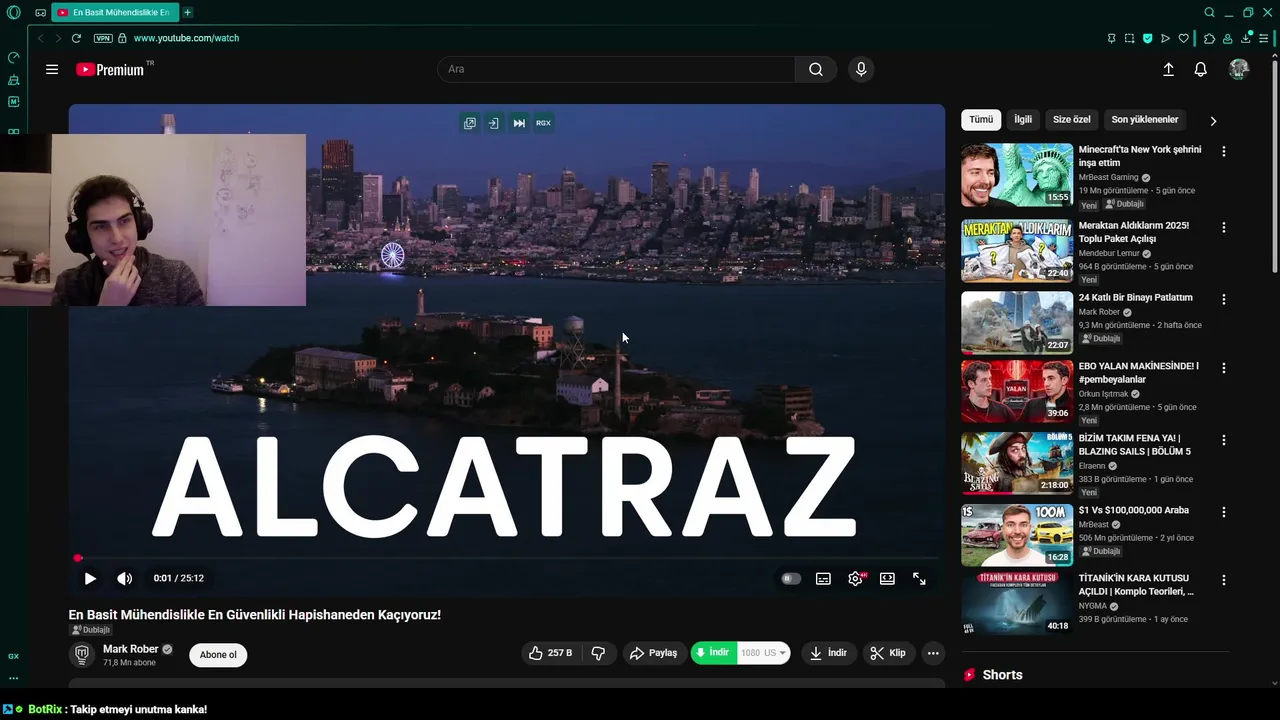Click the search magnifier button
1280x720 pixels.
[x=816, y=69]
